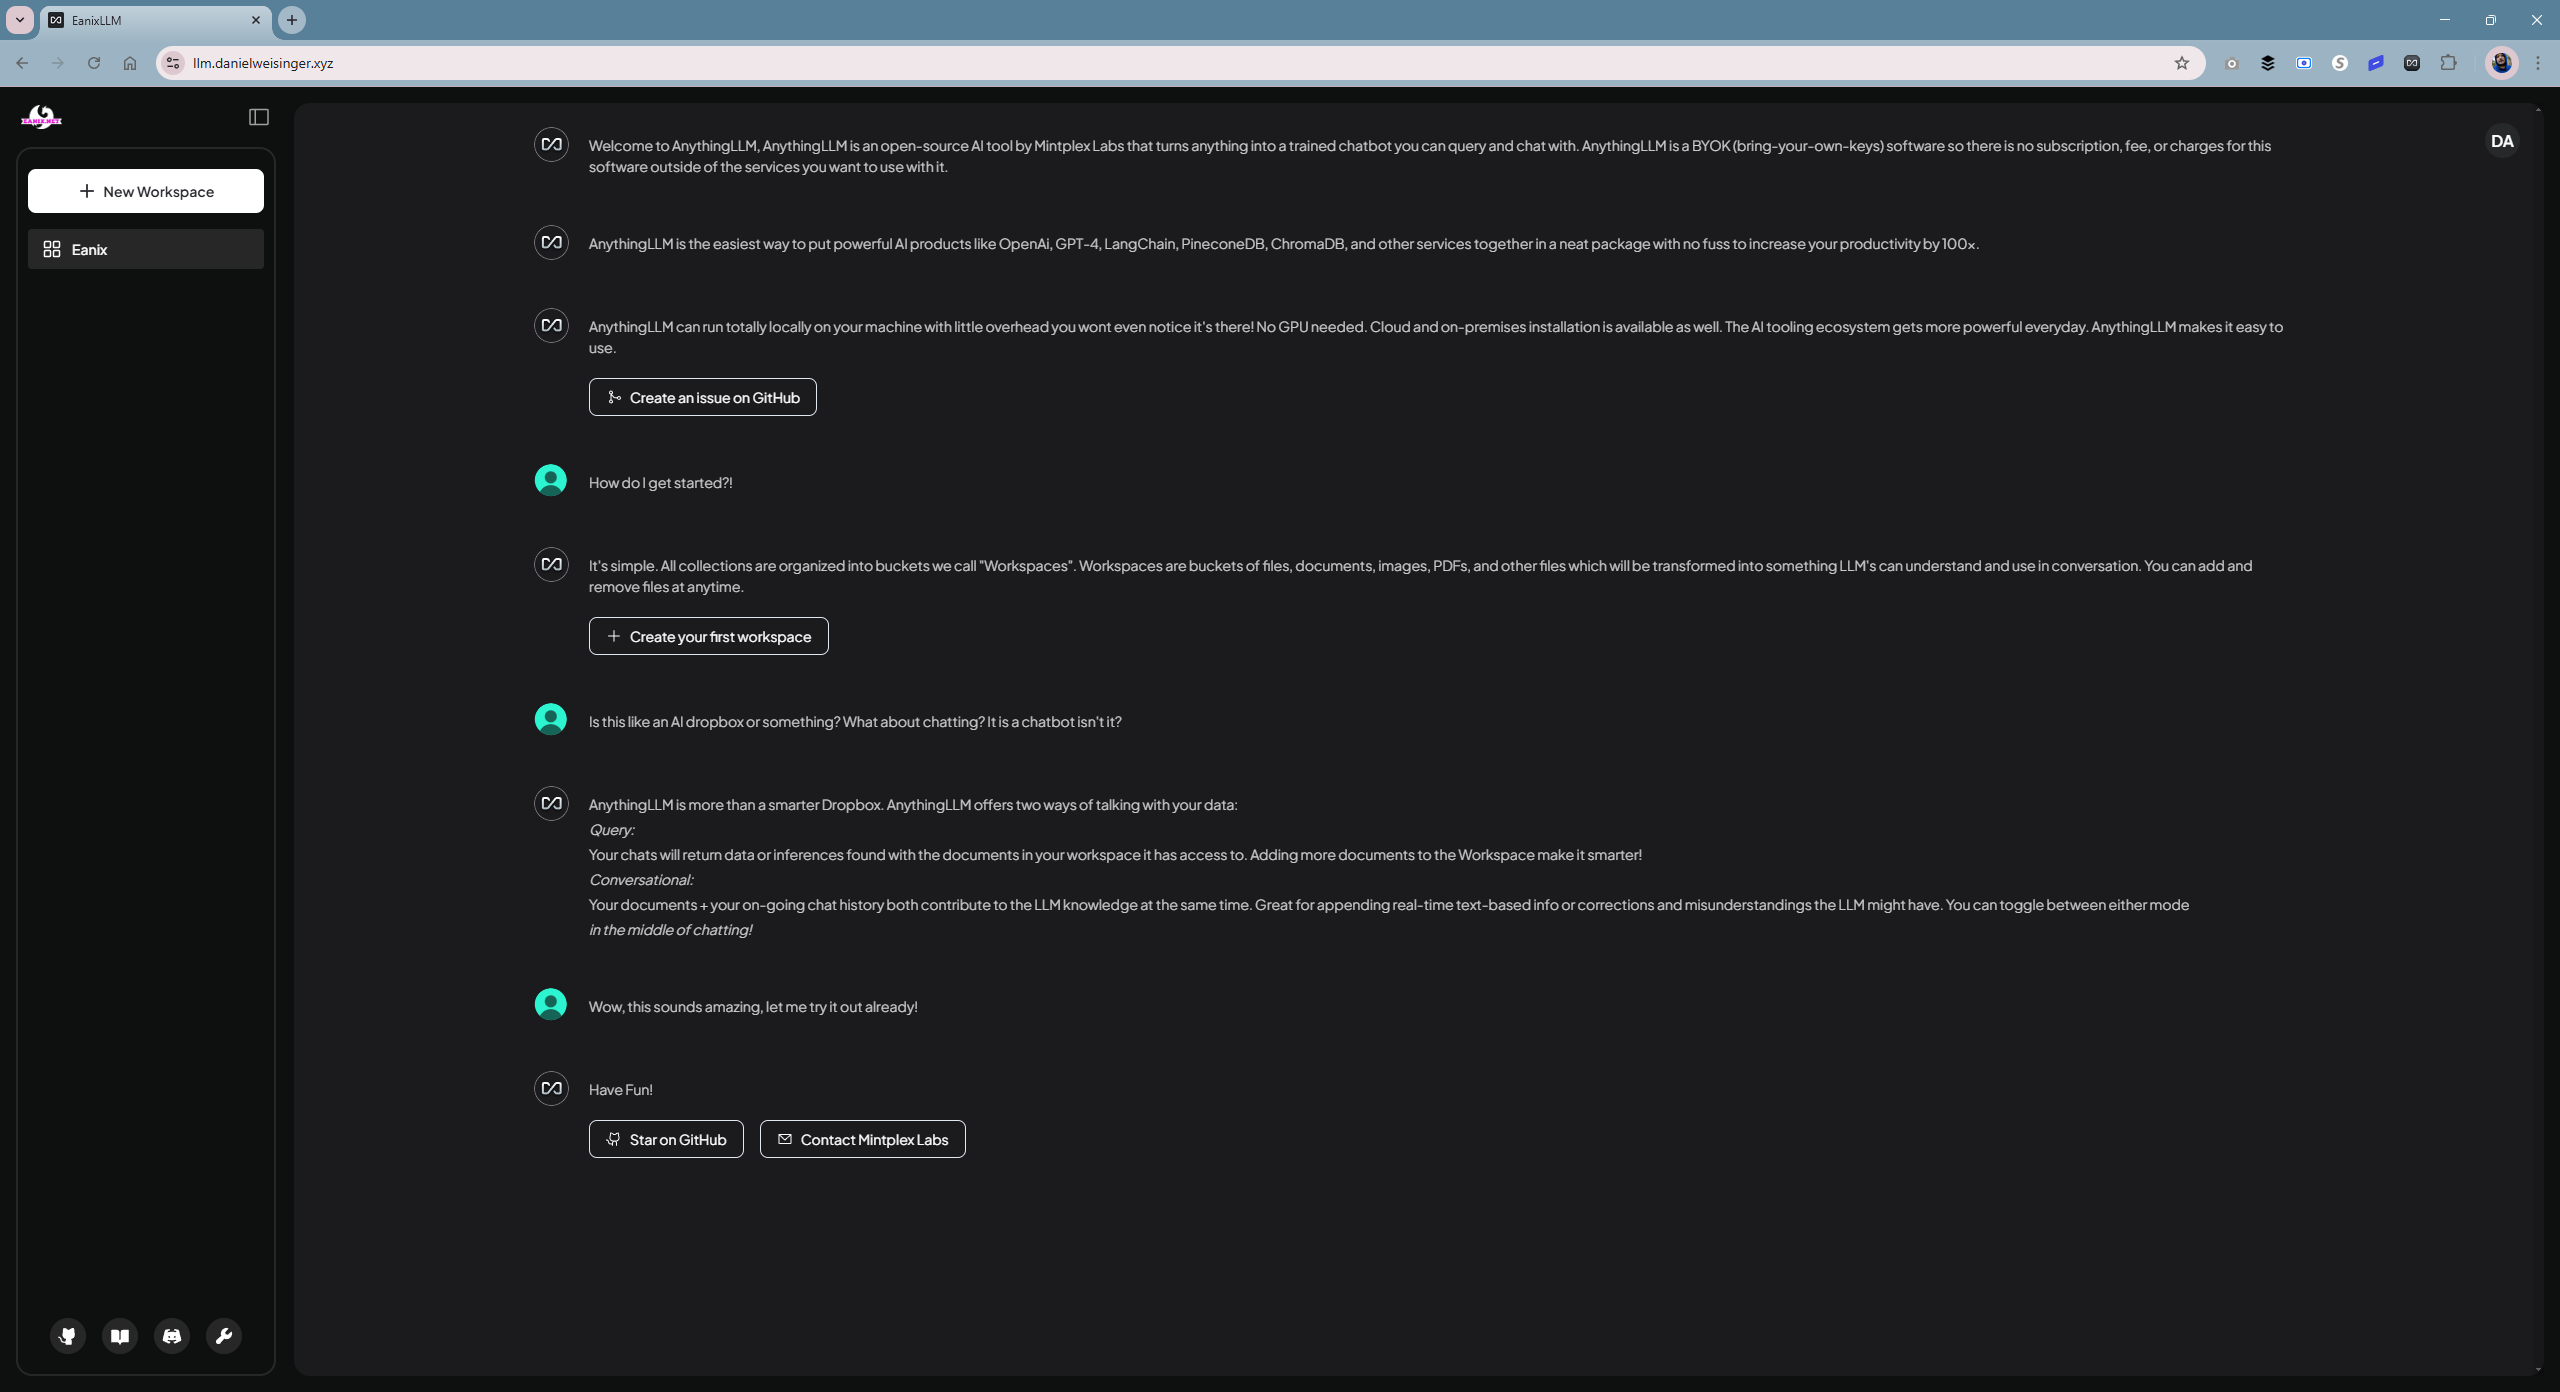The height and width of the screenshot is (1392, 2560).
Task: Select the Eanix workspace in the sidebar
Action: (x=146, y=249)
